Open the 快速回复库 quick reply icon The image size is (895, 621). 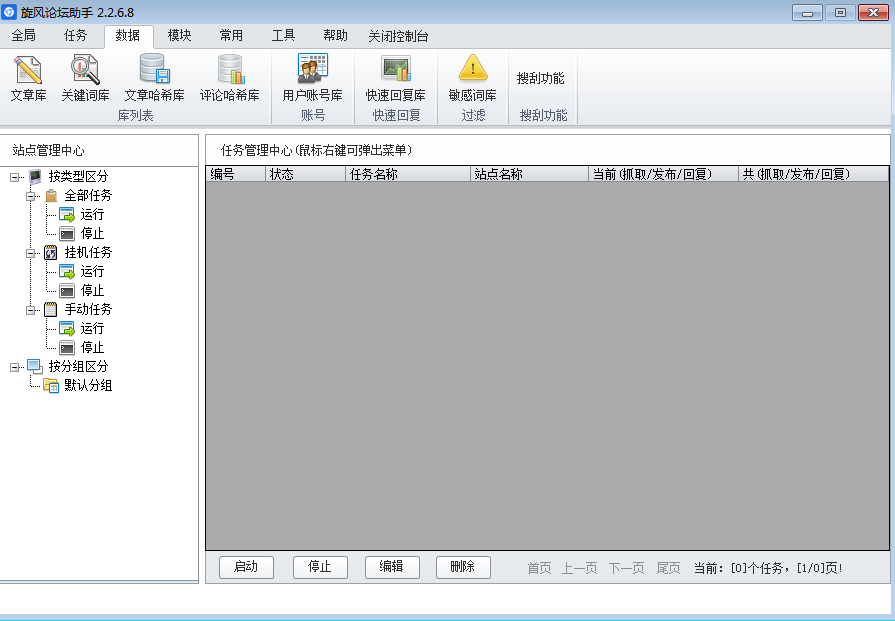tap(396, 69)
